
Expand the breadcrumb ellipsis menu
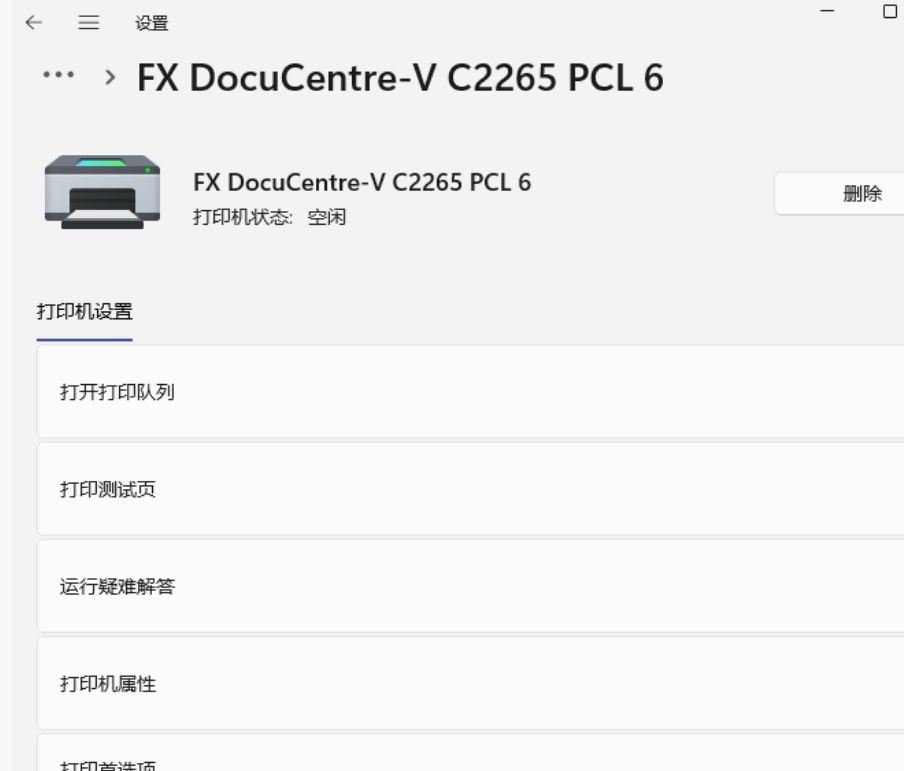click(62, 77)
